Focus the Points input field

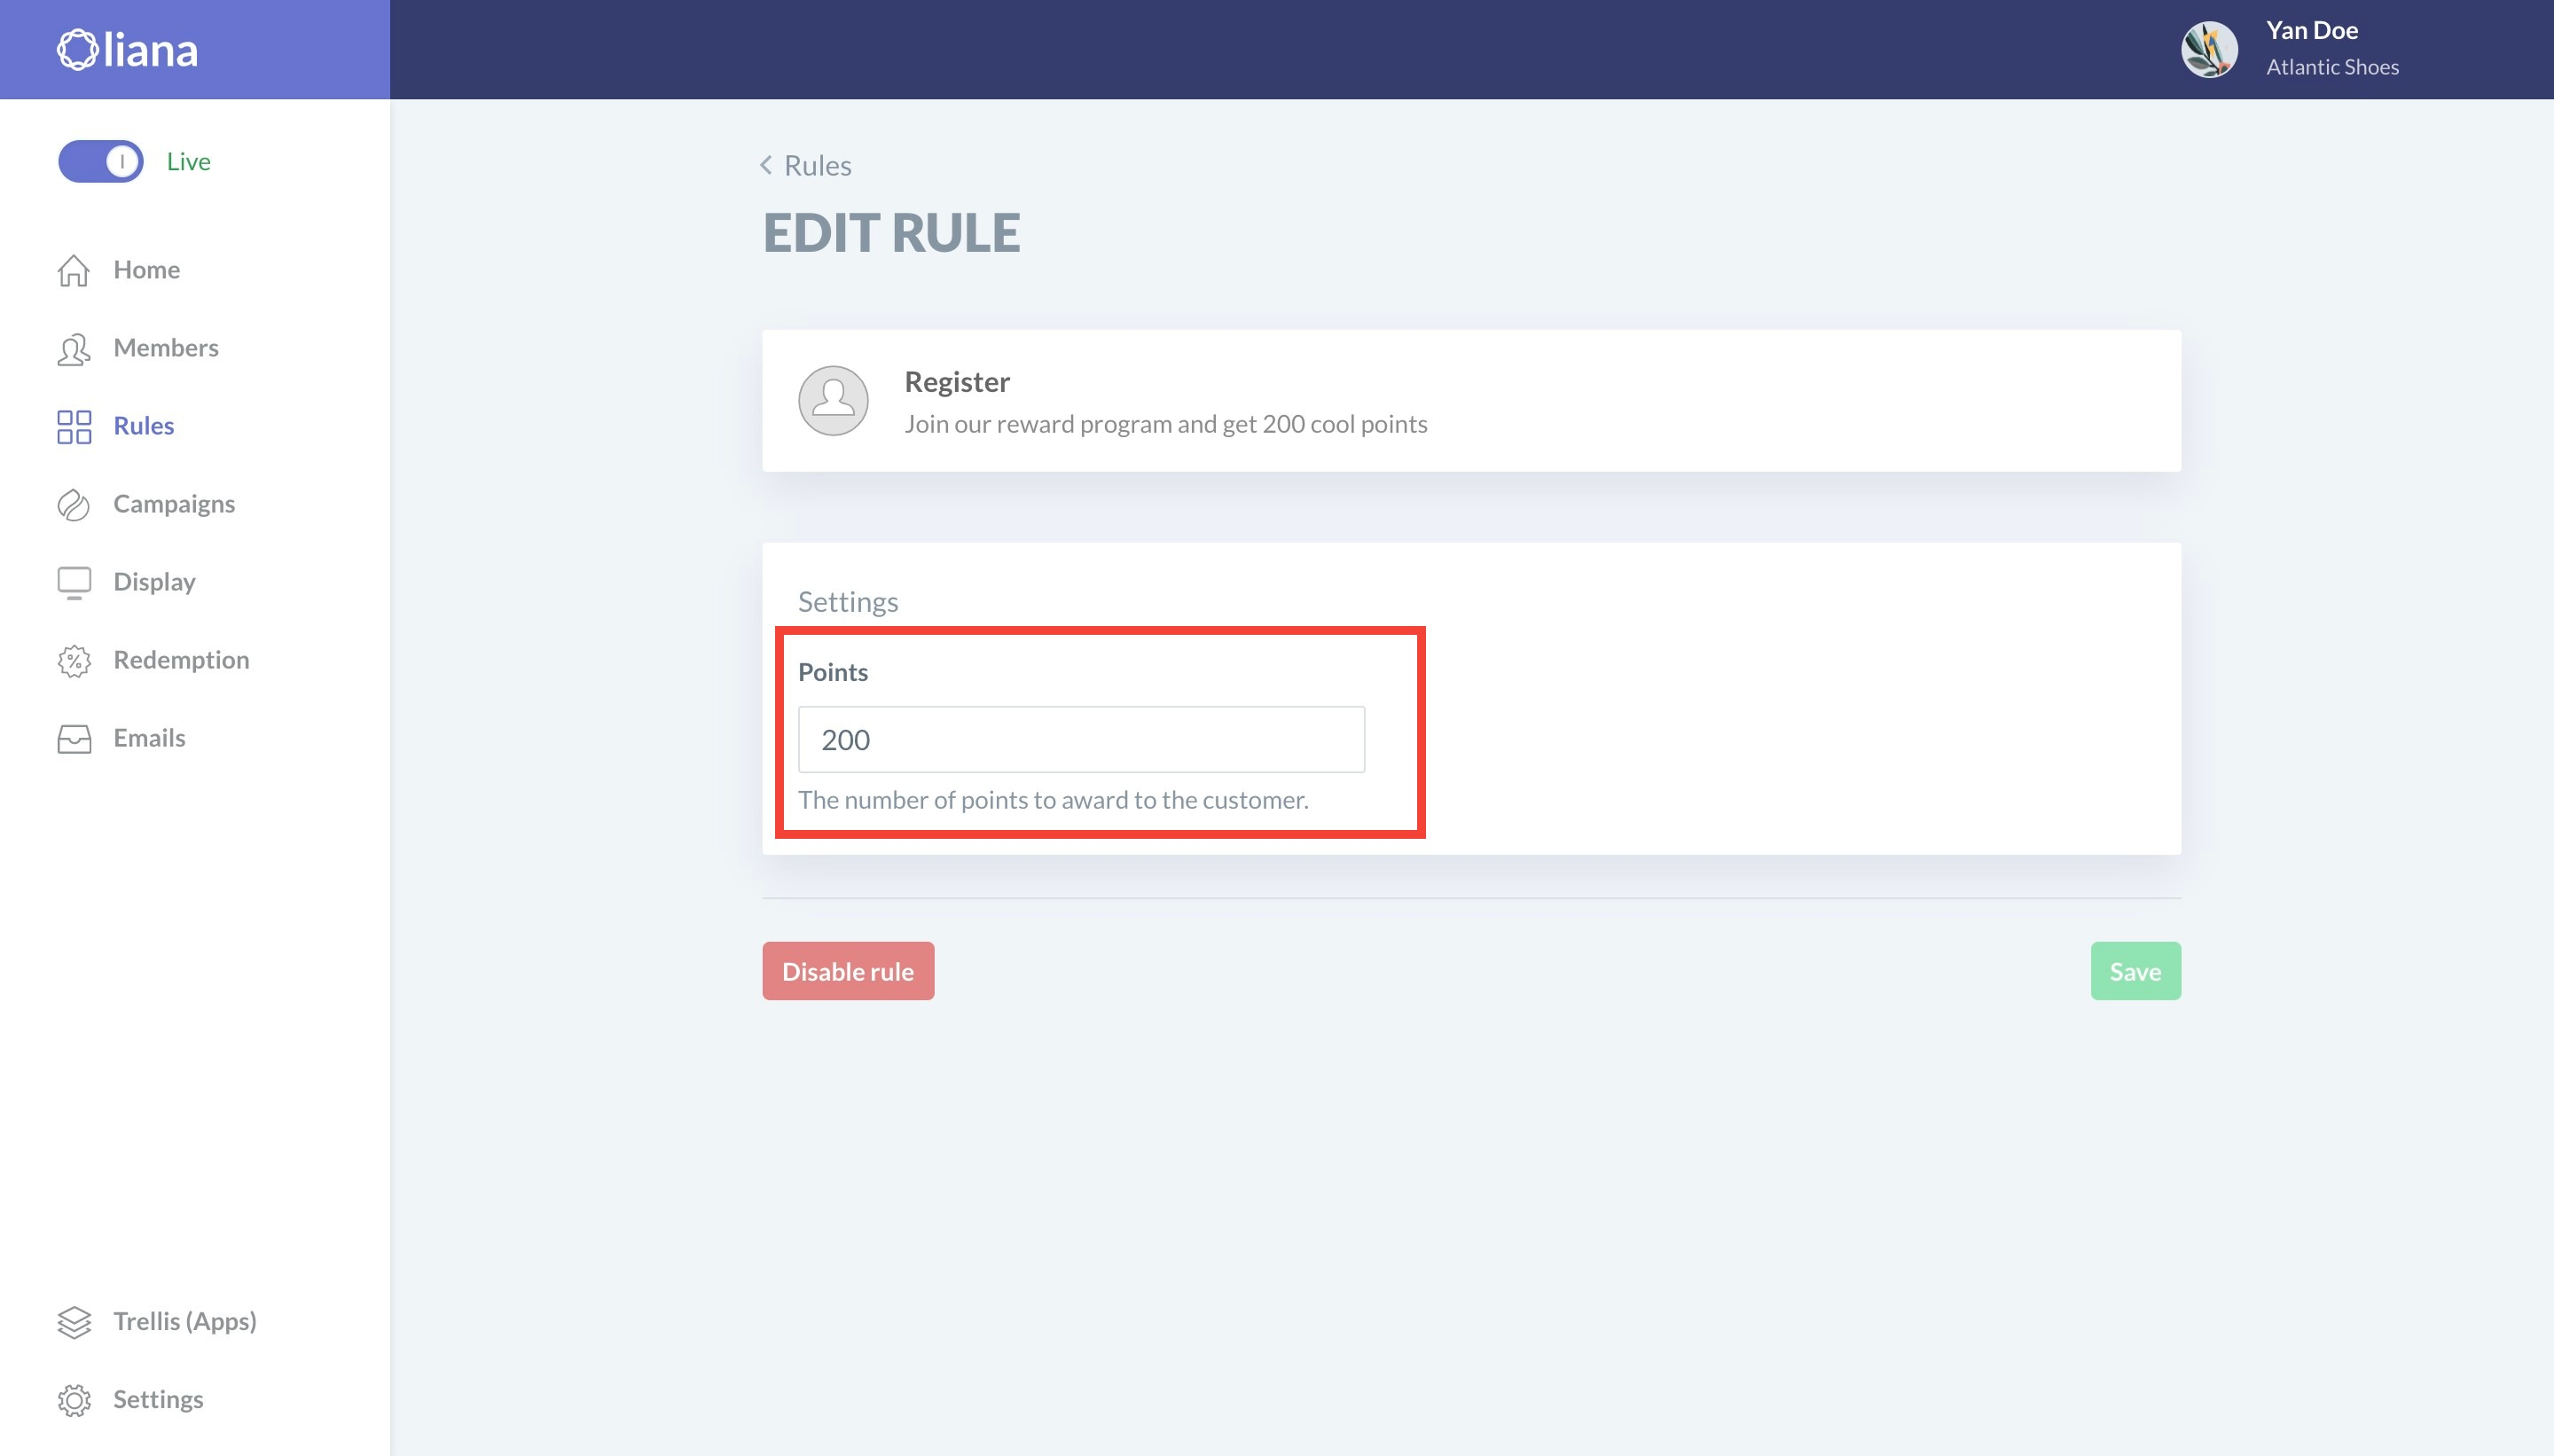coord(1081,739)
